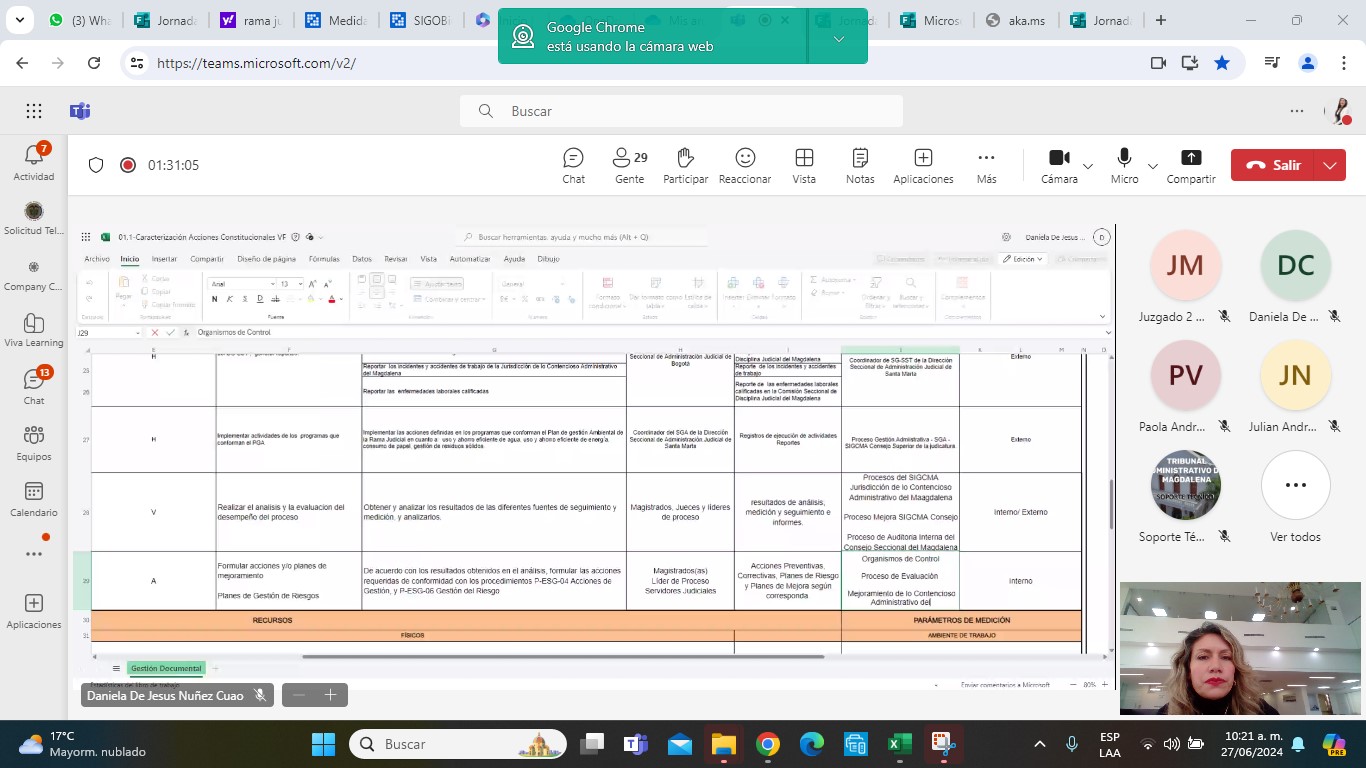Expand the Name Box dropdown showing J29
This screenshot has width=1366, height=768.
[x=138, y=332]
